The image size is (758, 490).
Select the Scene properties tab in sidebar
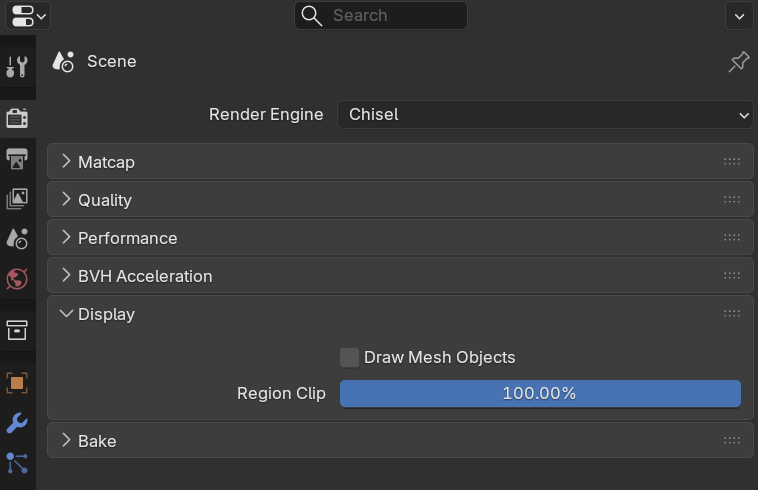pos(17,238)
